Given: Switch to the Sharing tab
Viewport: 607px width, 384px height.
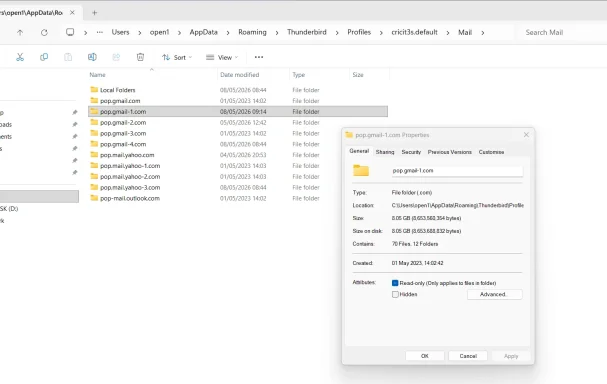Looking at the screenshot, I should (385, 152).
